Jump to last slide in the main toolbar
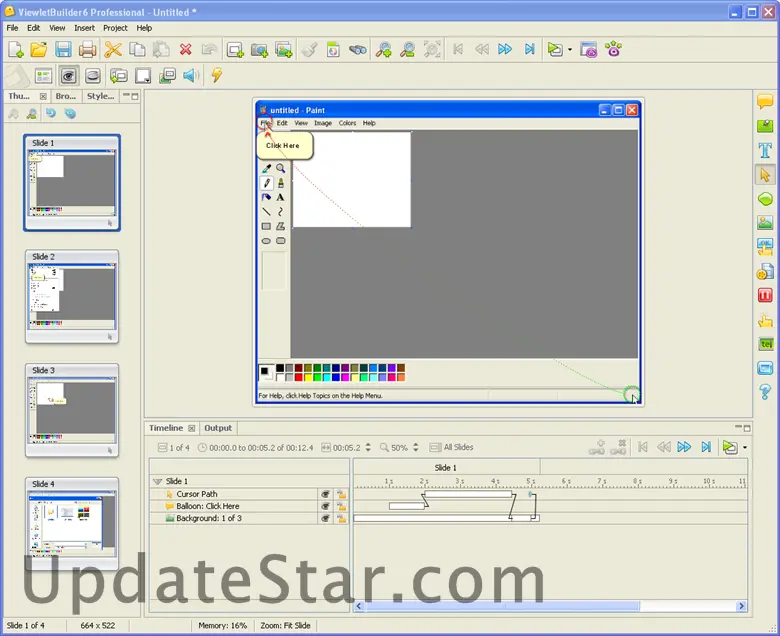 pos(529,49)
